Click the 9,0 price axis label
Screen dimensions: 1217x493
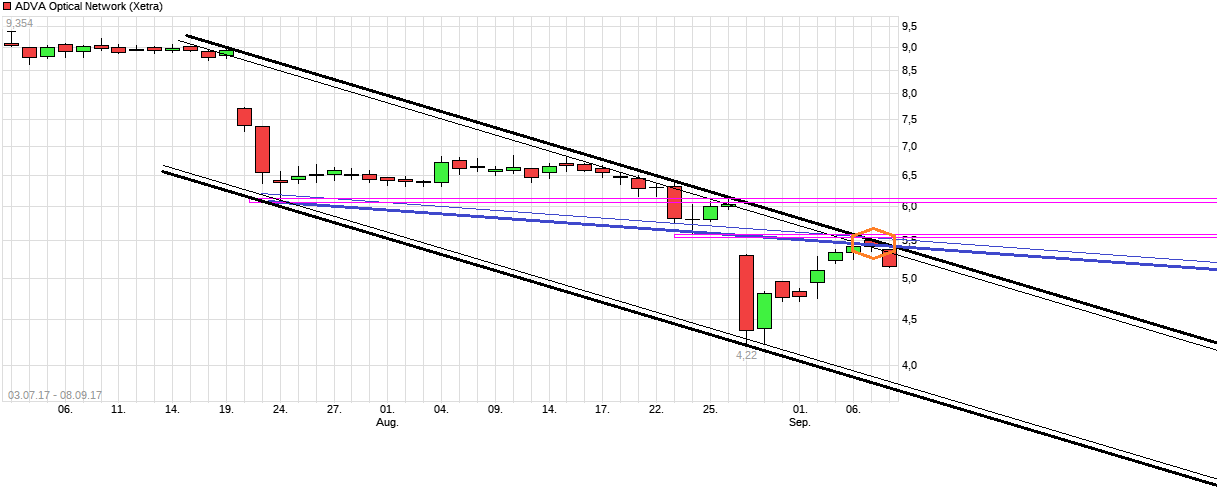click(910, 48)
